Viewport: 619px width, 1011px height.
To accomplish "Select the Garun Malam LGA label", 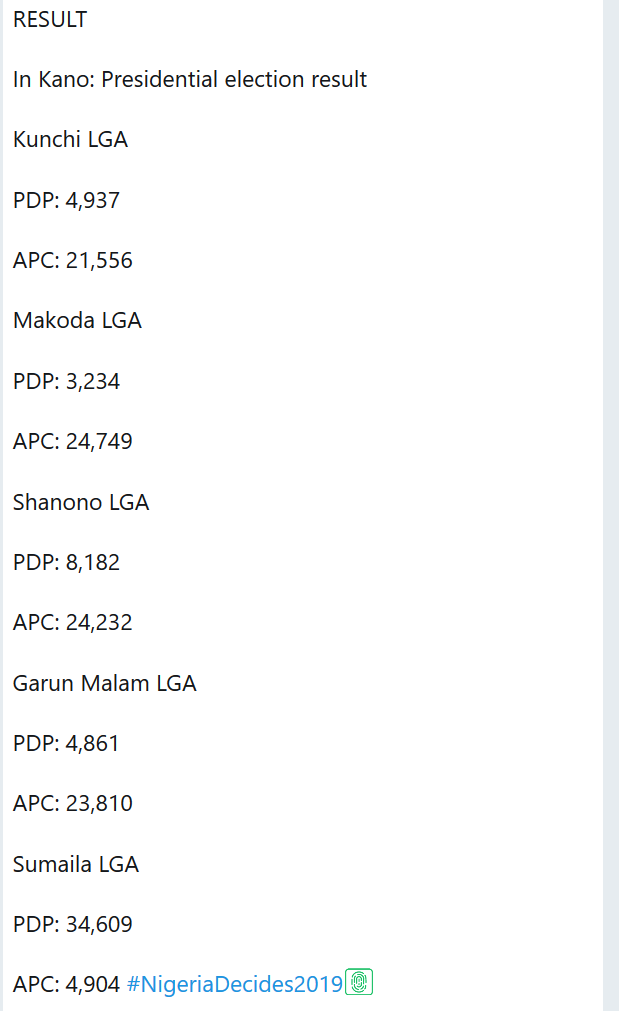I will (104, 683).
